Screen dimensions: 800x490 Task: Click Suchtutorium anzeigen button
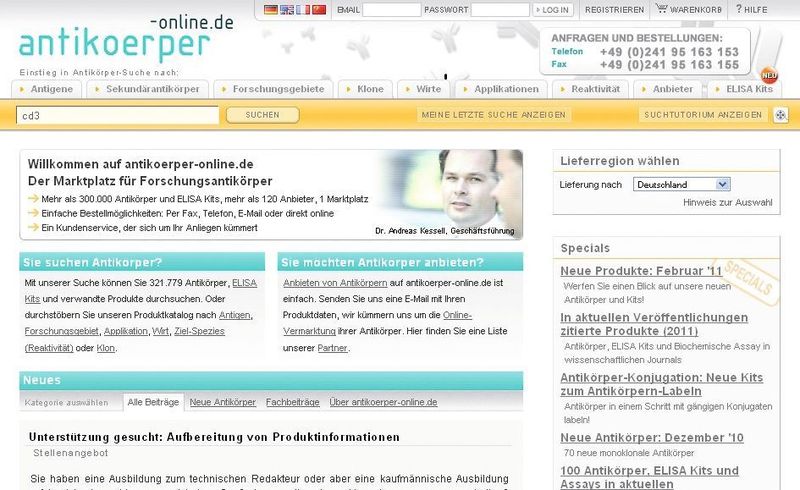click(x=703, y=115)
